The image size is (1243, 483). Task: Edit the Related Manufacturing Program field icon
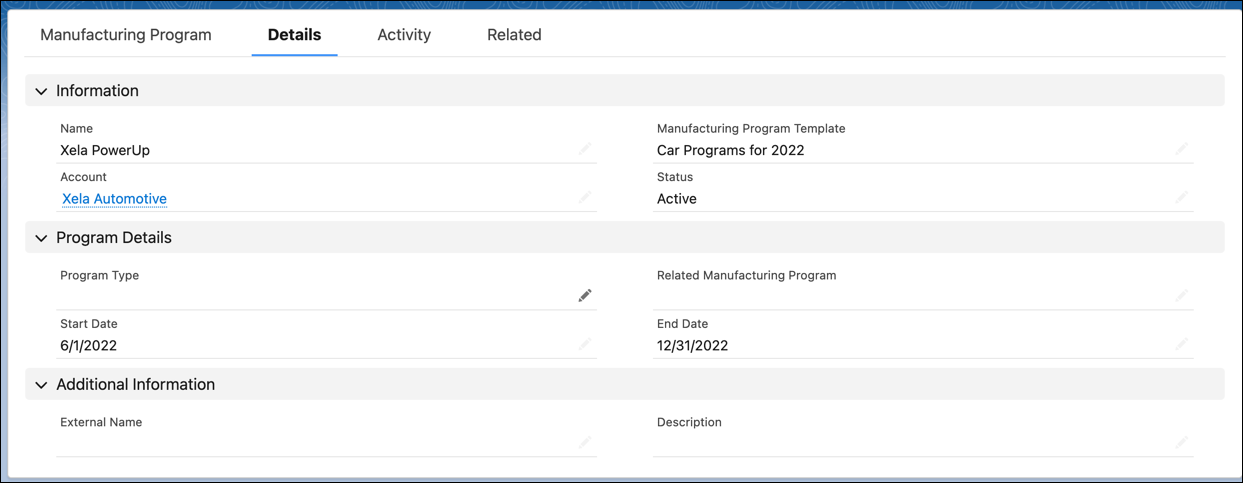[x=1182, y=295]
